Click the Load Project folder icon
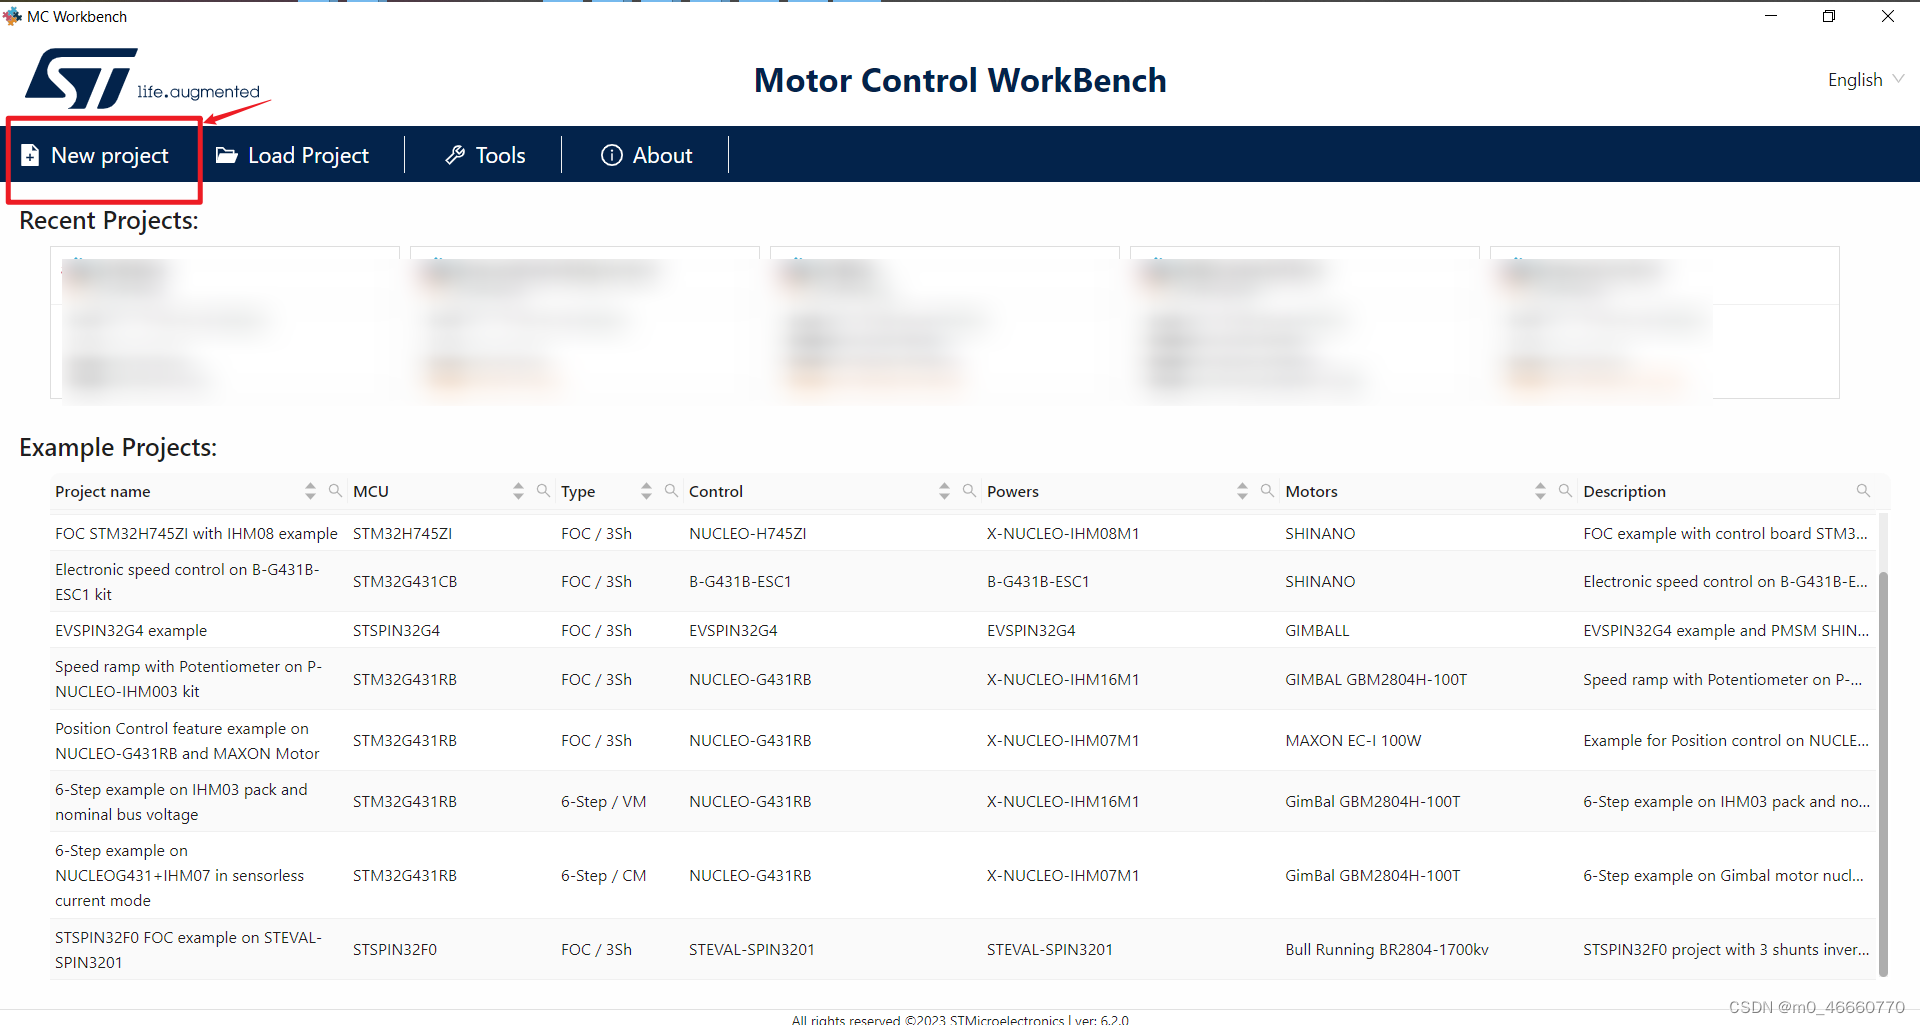The width and height of the screenshot is (1920, 1025). (x=226, y=155)
